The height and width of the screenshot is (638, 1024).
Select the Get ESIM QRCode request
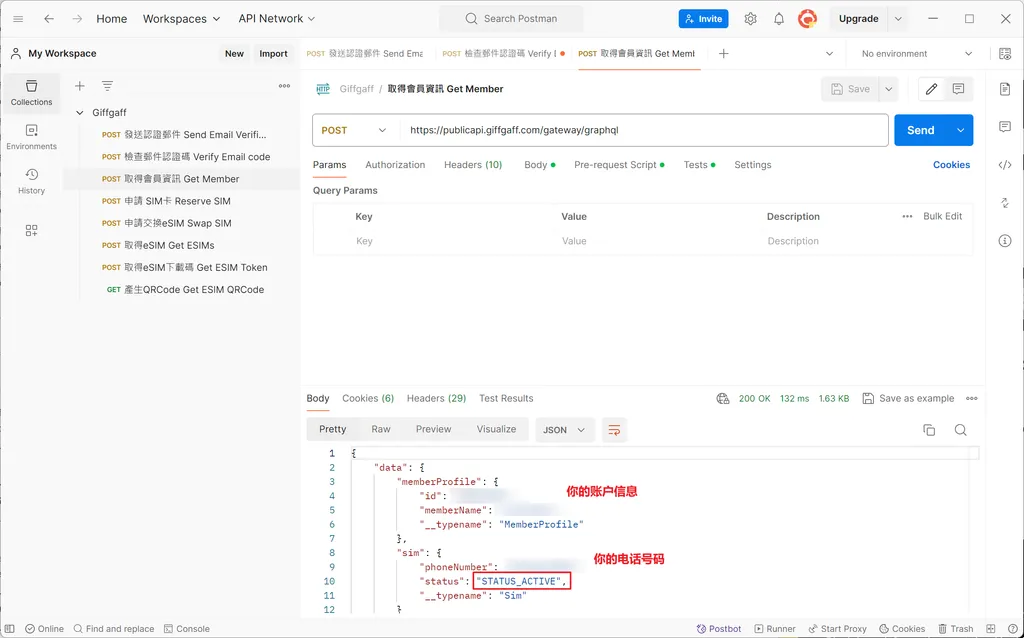193,290
